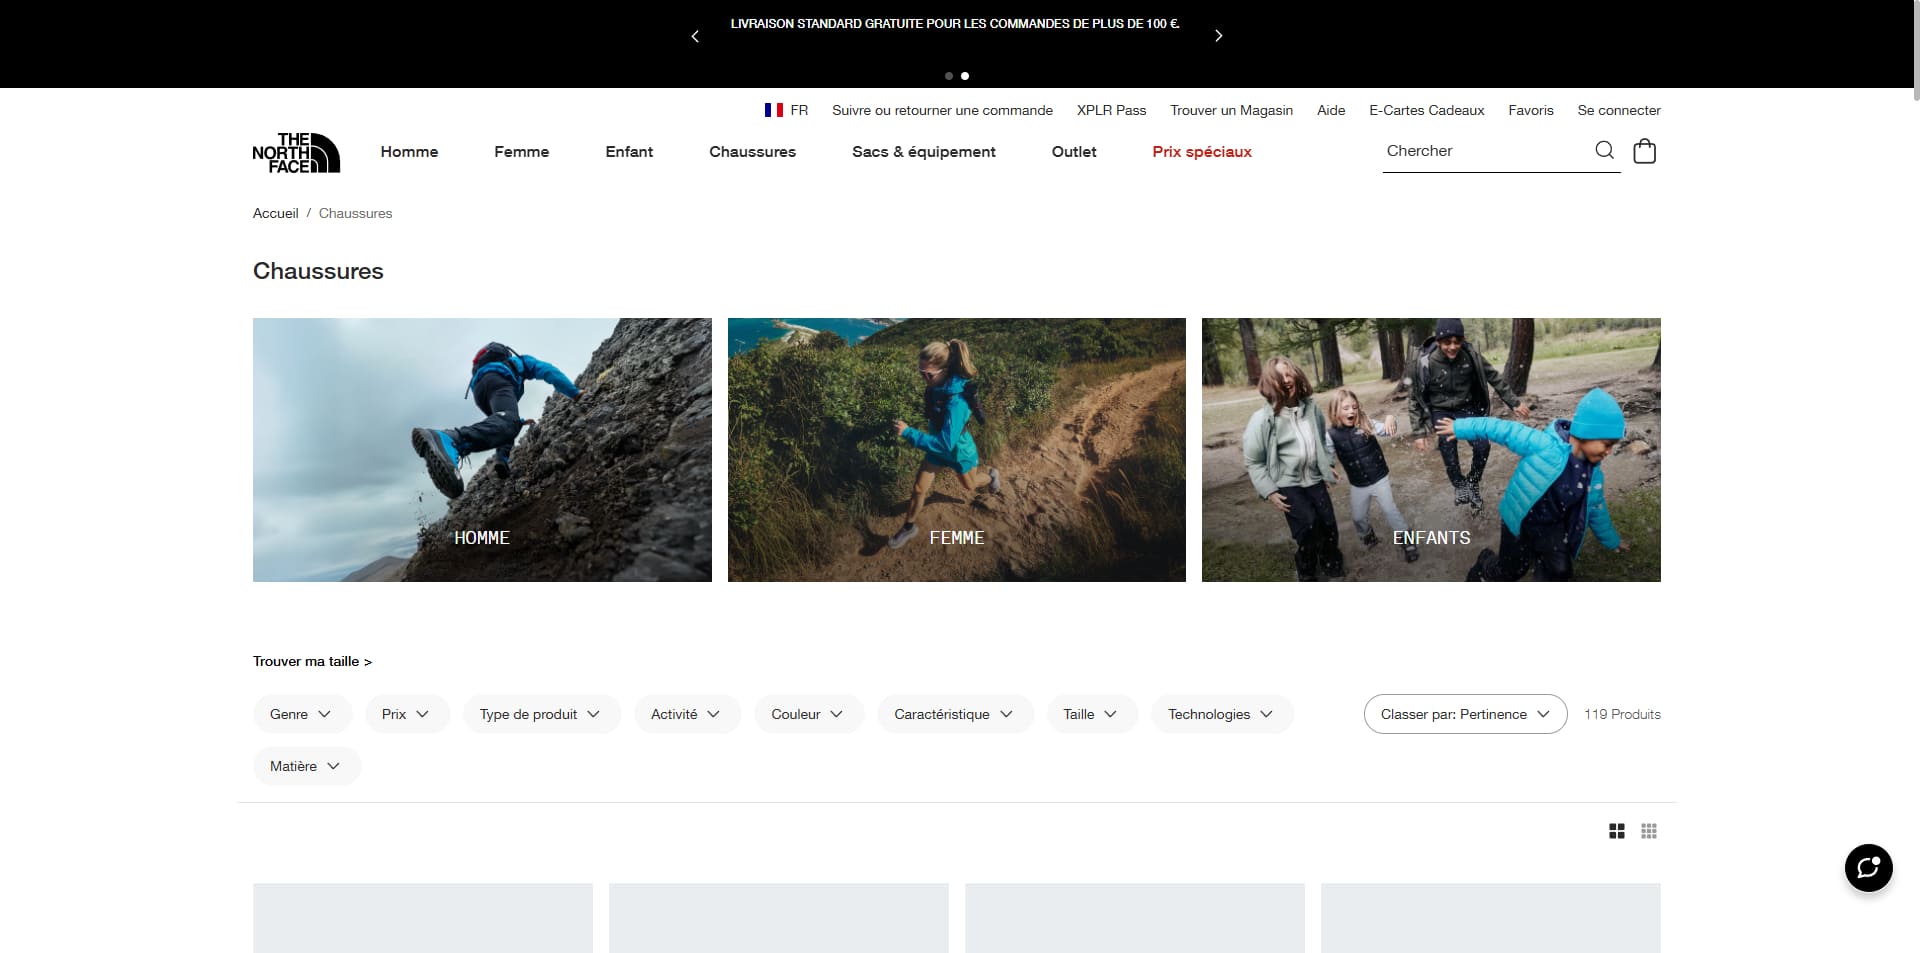Select second carousel dot indicator
The width and height of the screenshot is (1920, 953).
(965, 76)
